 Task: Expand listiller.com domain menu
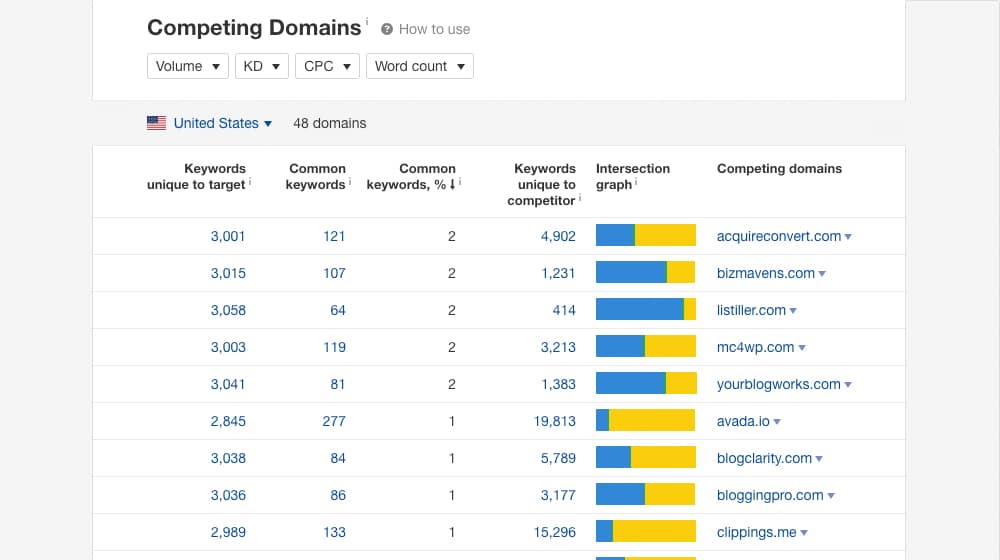pyautogui.click(x=793, y=311)
